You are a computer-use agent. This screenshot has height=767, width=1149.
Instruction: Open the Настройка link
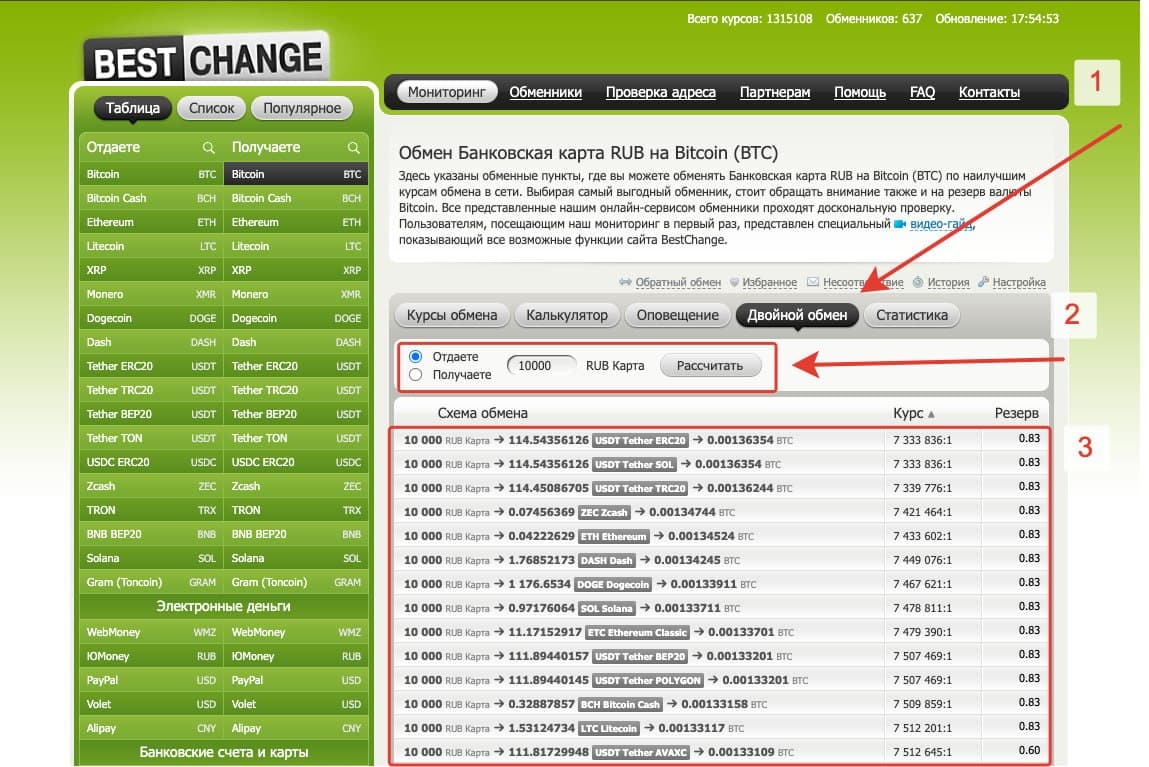[1019, 283]
